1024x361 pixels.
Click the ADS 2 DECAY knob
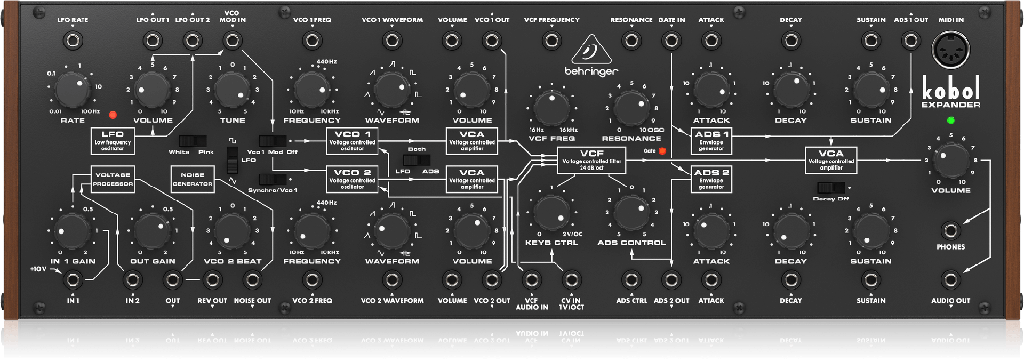pos(791,231)
